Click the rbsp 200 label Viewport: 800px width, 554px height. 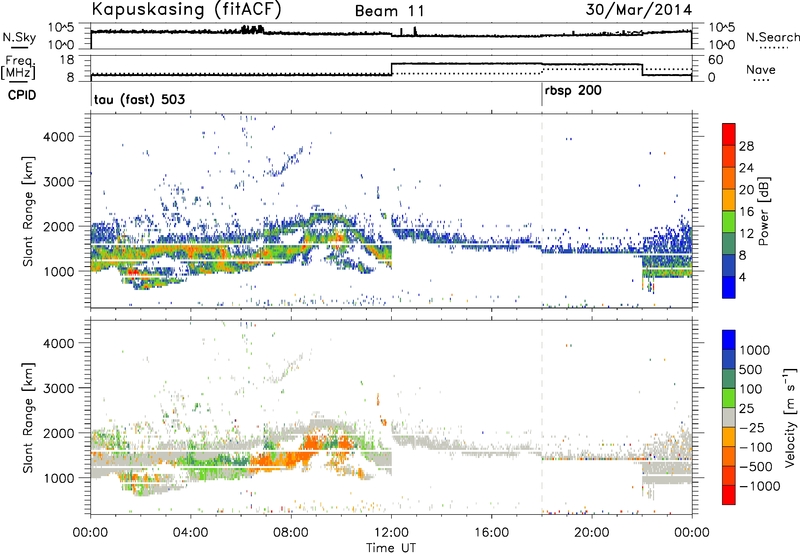coord(573,91)
